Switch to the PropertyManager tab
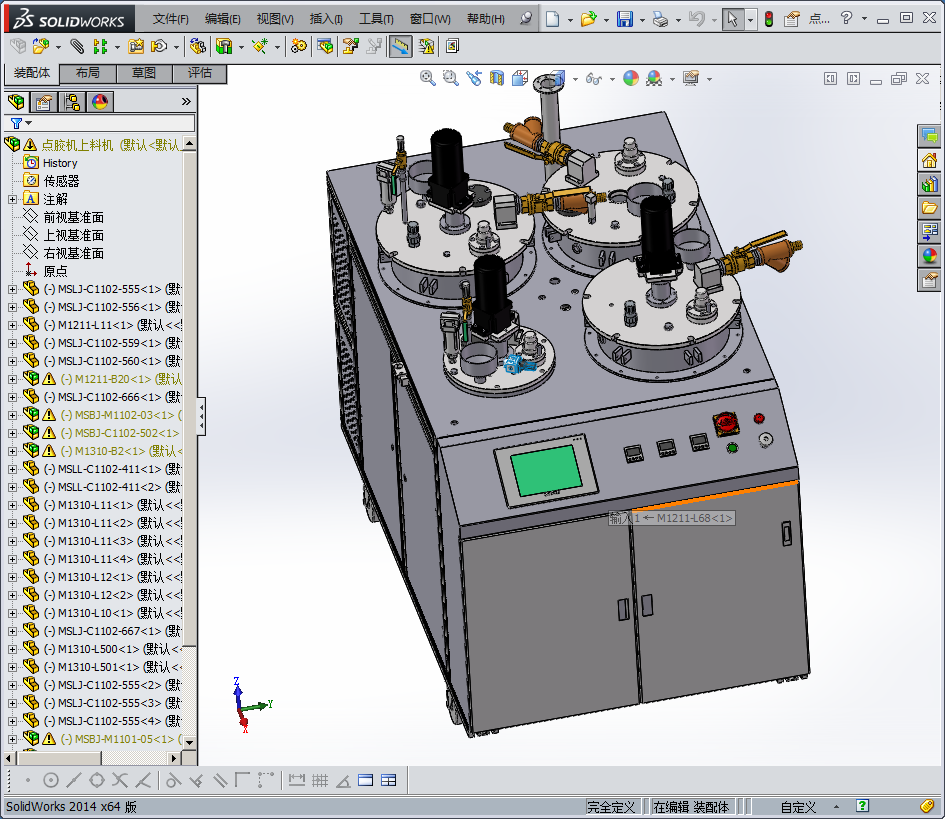Screen dimensions: 945x819 tap(44, 101)
